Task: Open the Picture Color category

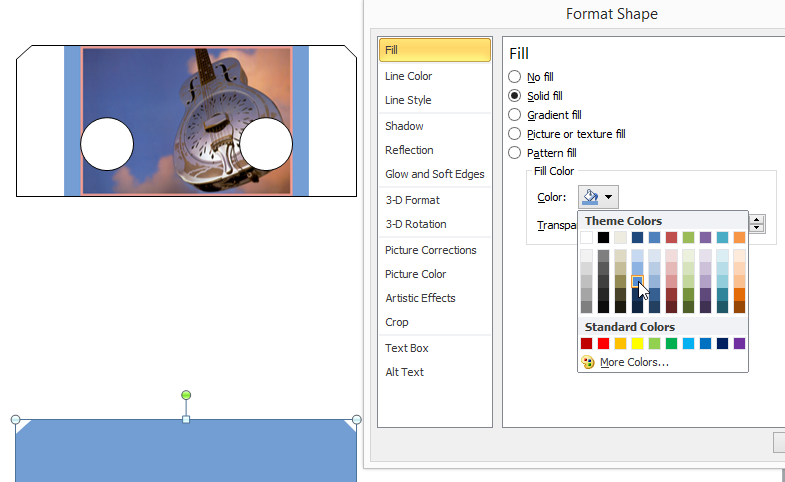Action: (x=435, y=274)
